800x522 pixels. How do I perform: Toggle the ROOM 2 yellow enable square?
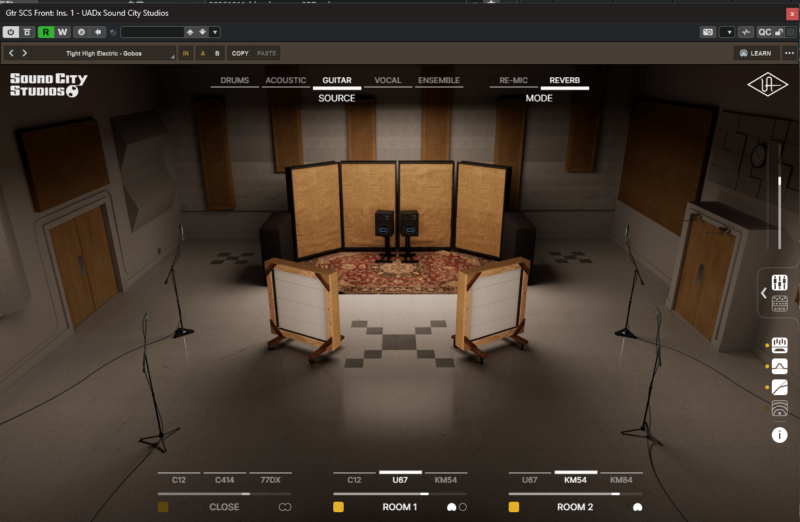tap(514, 507)
